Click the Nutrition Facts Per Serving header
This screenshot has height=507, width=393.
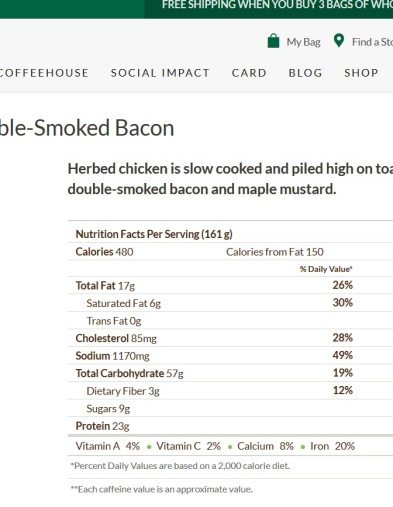point(154,234)
